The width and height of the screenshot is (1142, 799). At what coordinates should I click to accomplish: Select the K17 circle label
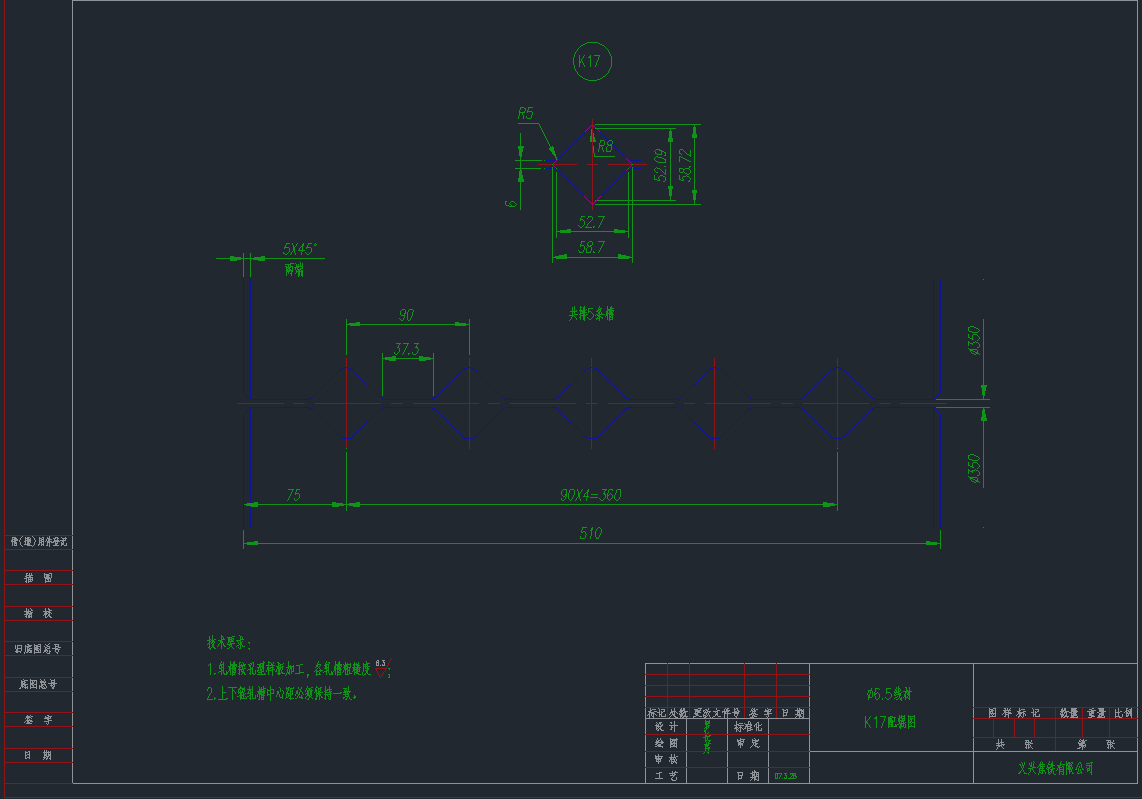click(591, 60)
